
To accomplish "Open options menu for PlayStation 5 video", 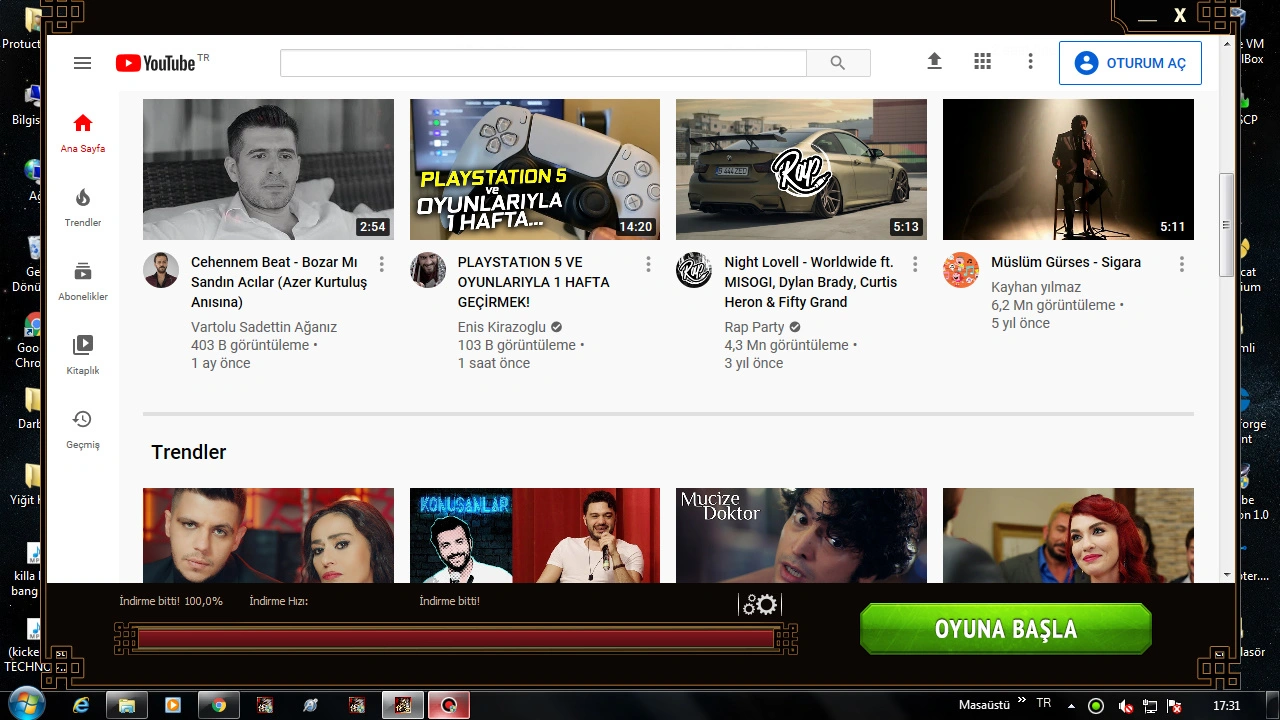I will click(648, 264).
